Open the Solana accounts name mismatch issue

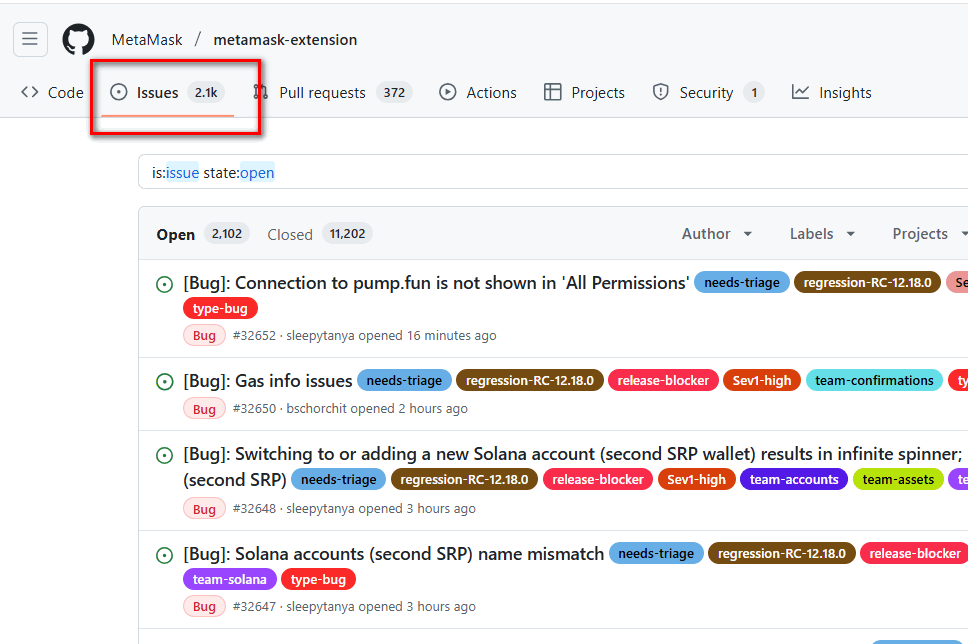(x=393, y=554)
